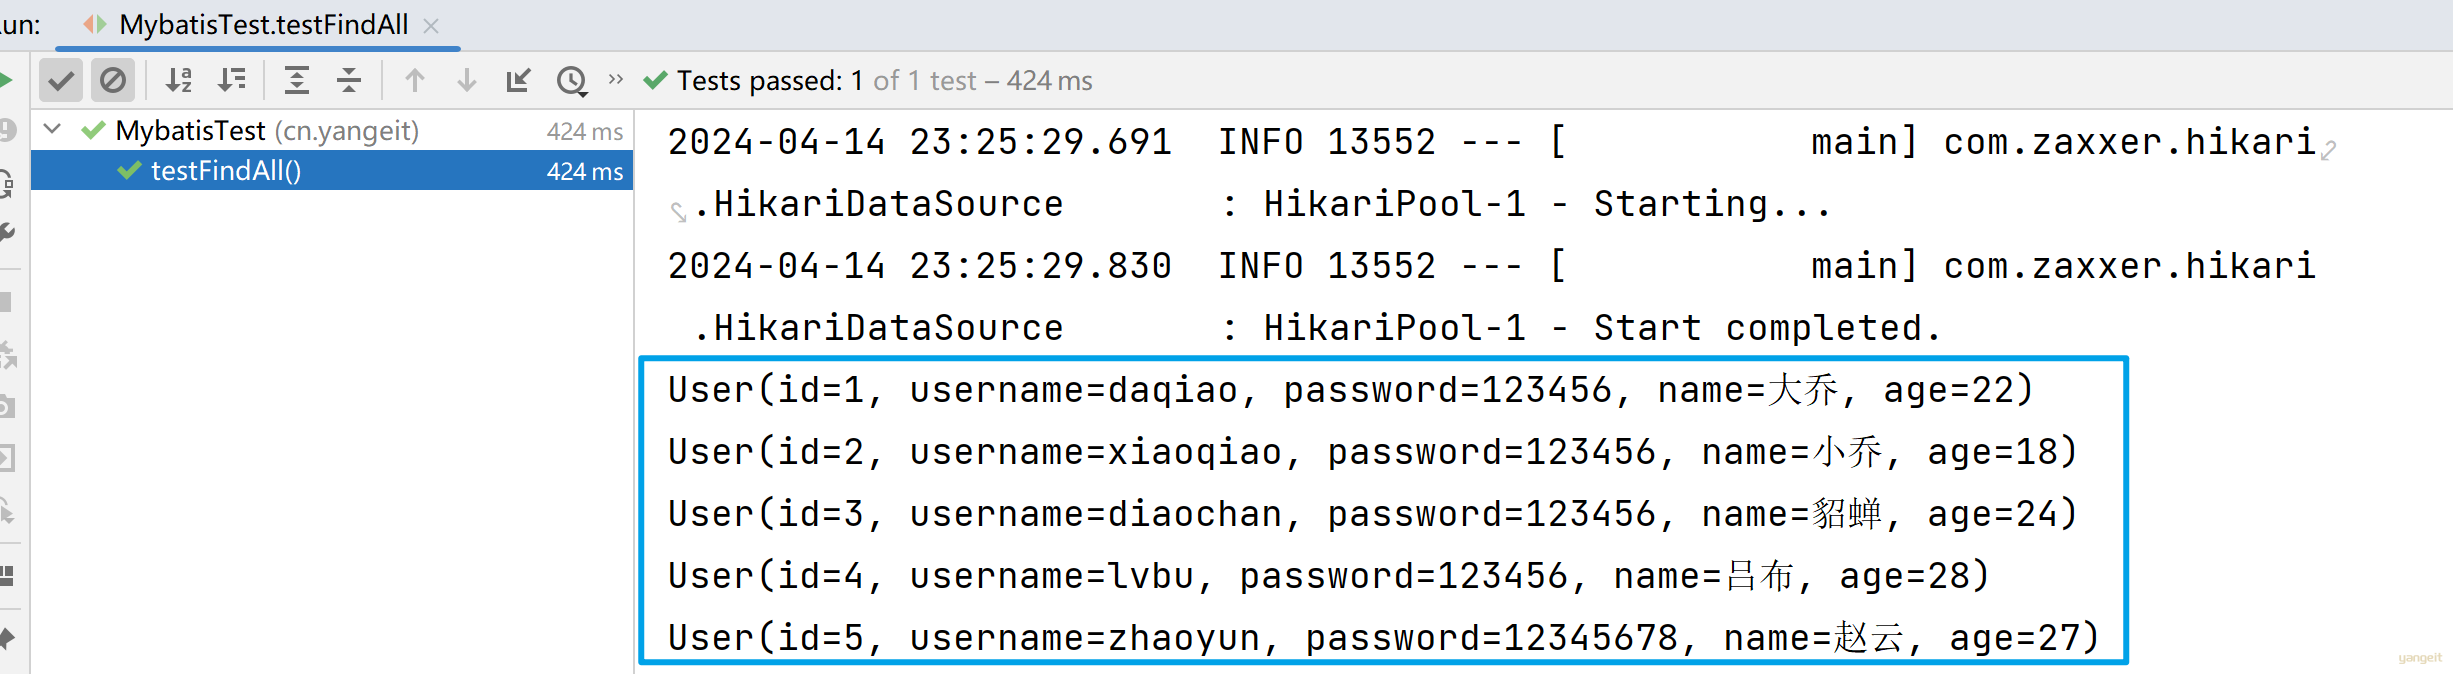
Task: Collapse the MybatisTest tree node
Action: pos(53,130)
